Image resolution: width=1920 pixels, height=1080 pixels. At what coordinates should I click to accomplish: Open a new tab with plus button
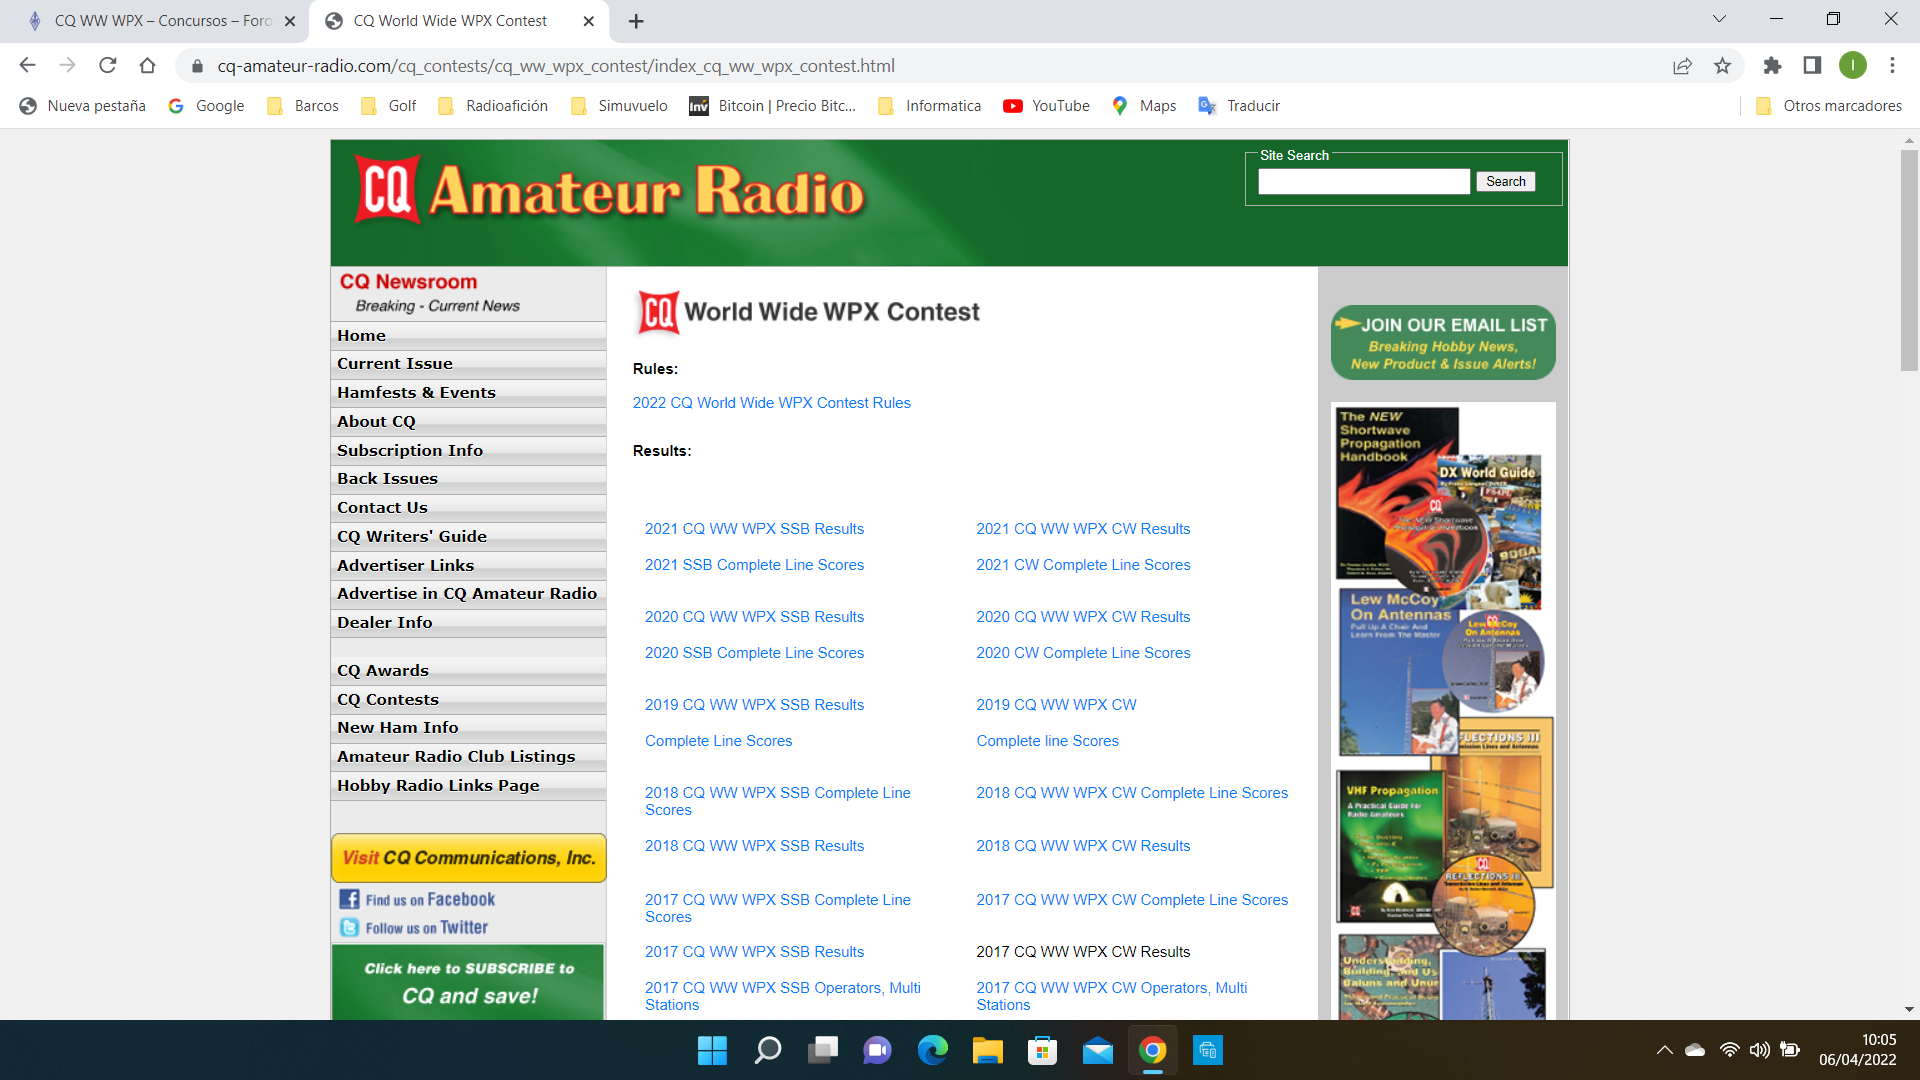[636, 21]
